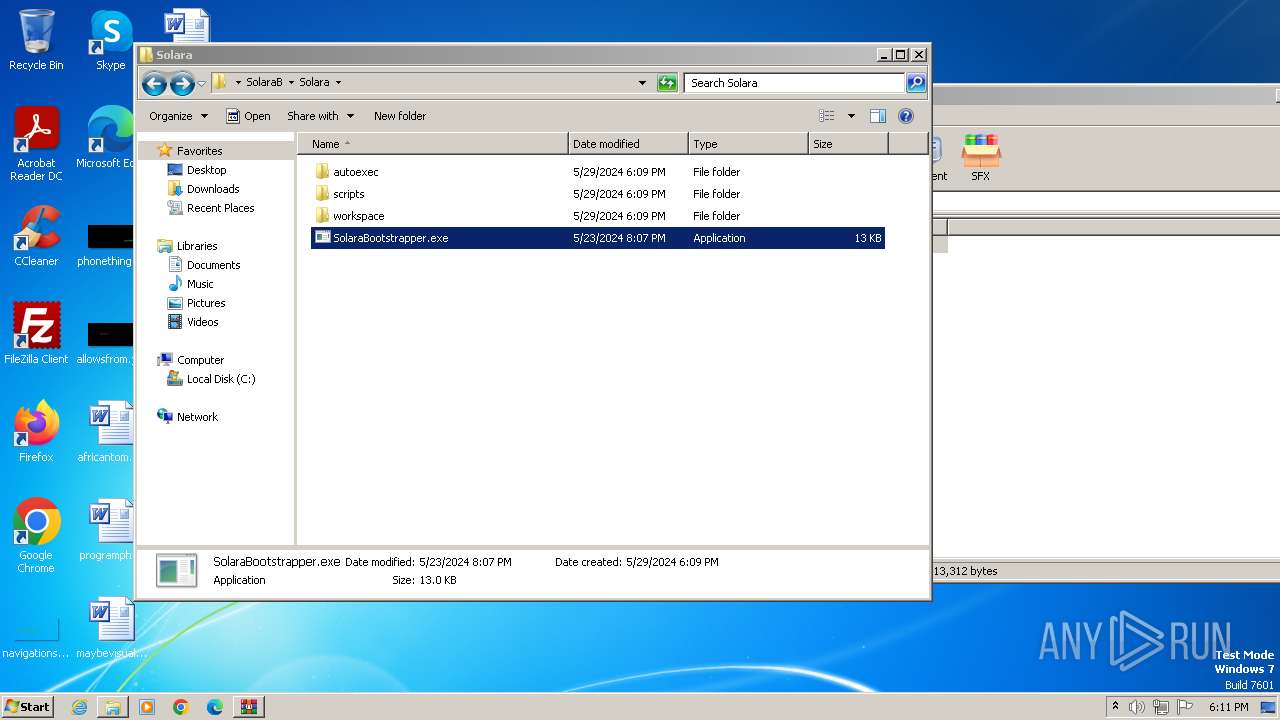Open Chrome from the taskbar
Viewport: 1280px width, 720px height.
[181, 707]
